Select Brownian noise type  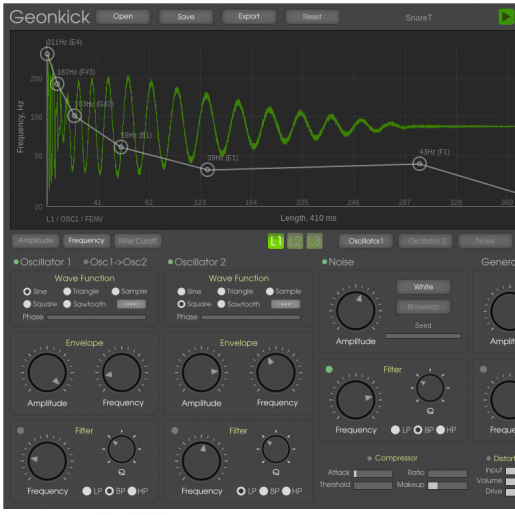[423, 307]
